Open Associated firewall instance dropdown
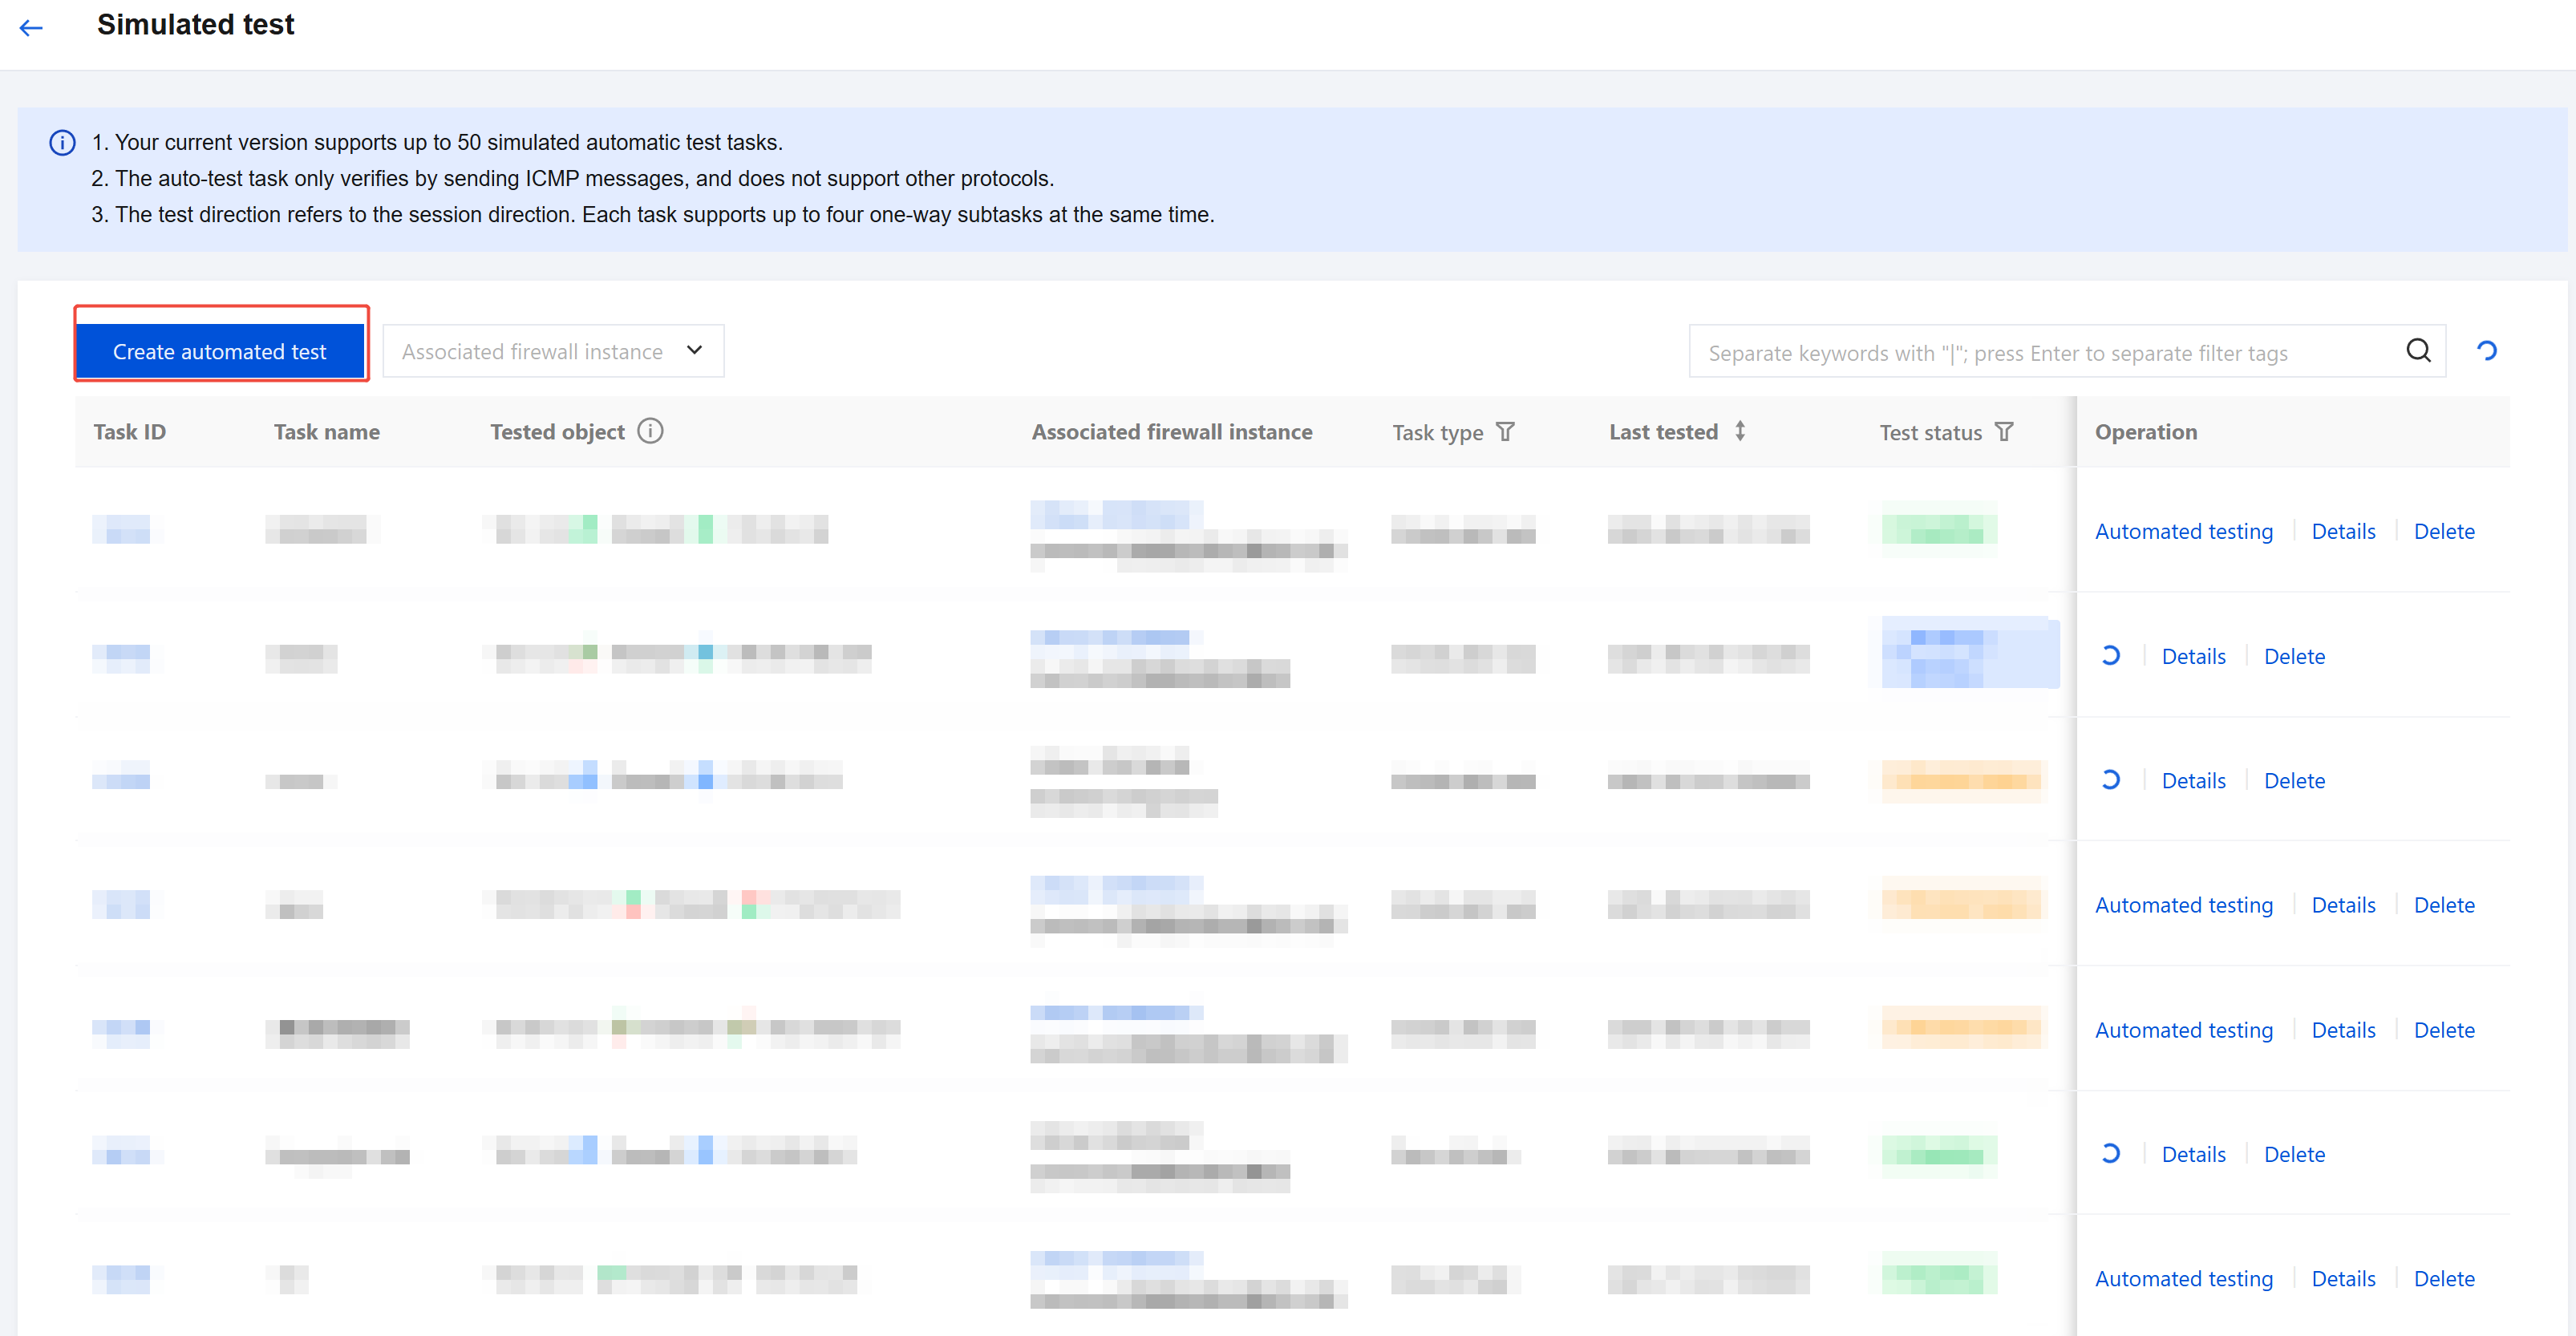2576x1336 pixels. 553,351
